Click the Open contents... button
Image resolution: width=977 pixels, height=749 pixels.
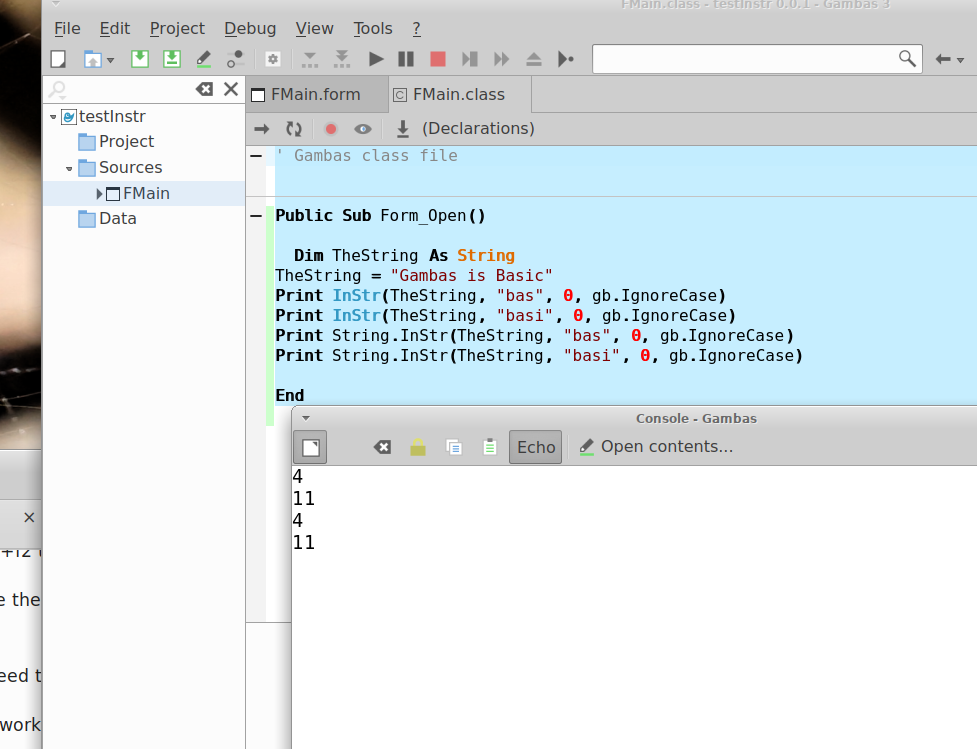656,447
